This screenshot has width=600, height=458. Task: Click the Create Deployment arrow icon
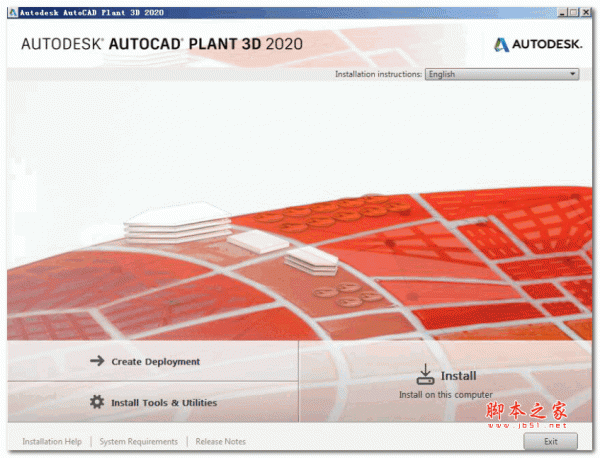click(97, 361)
